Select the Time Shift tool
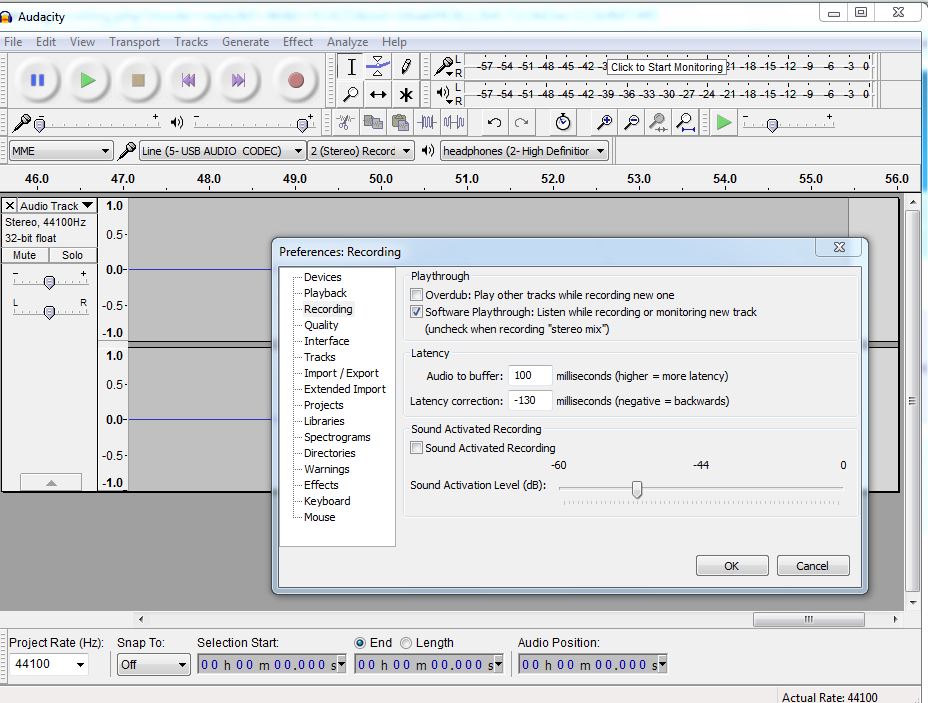 (378, 94)
